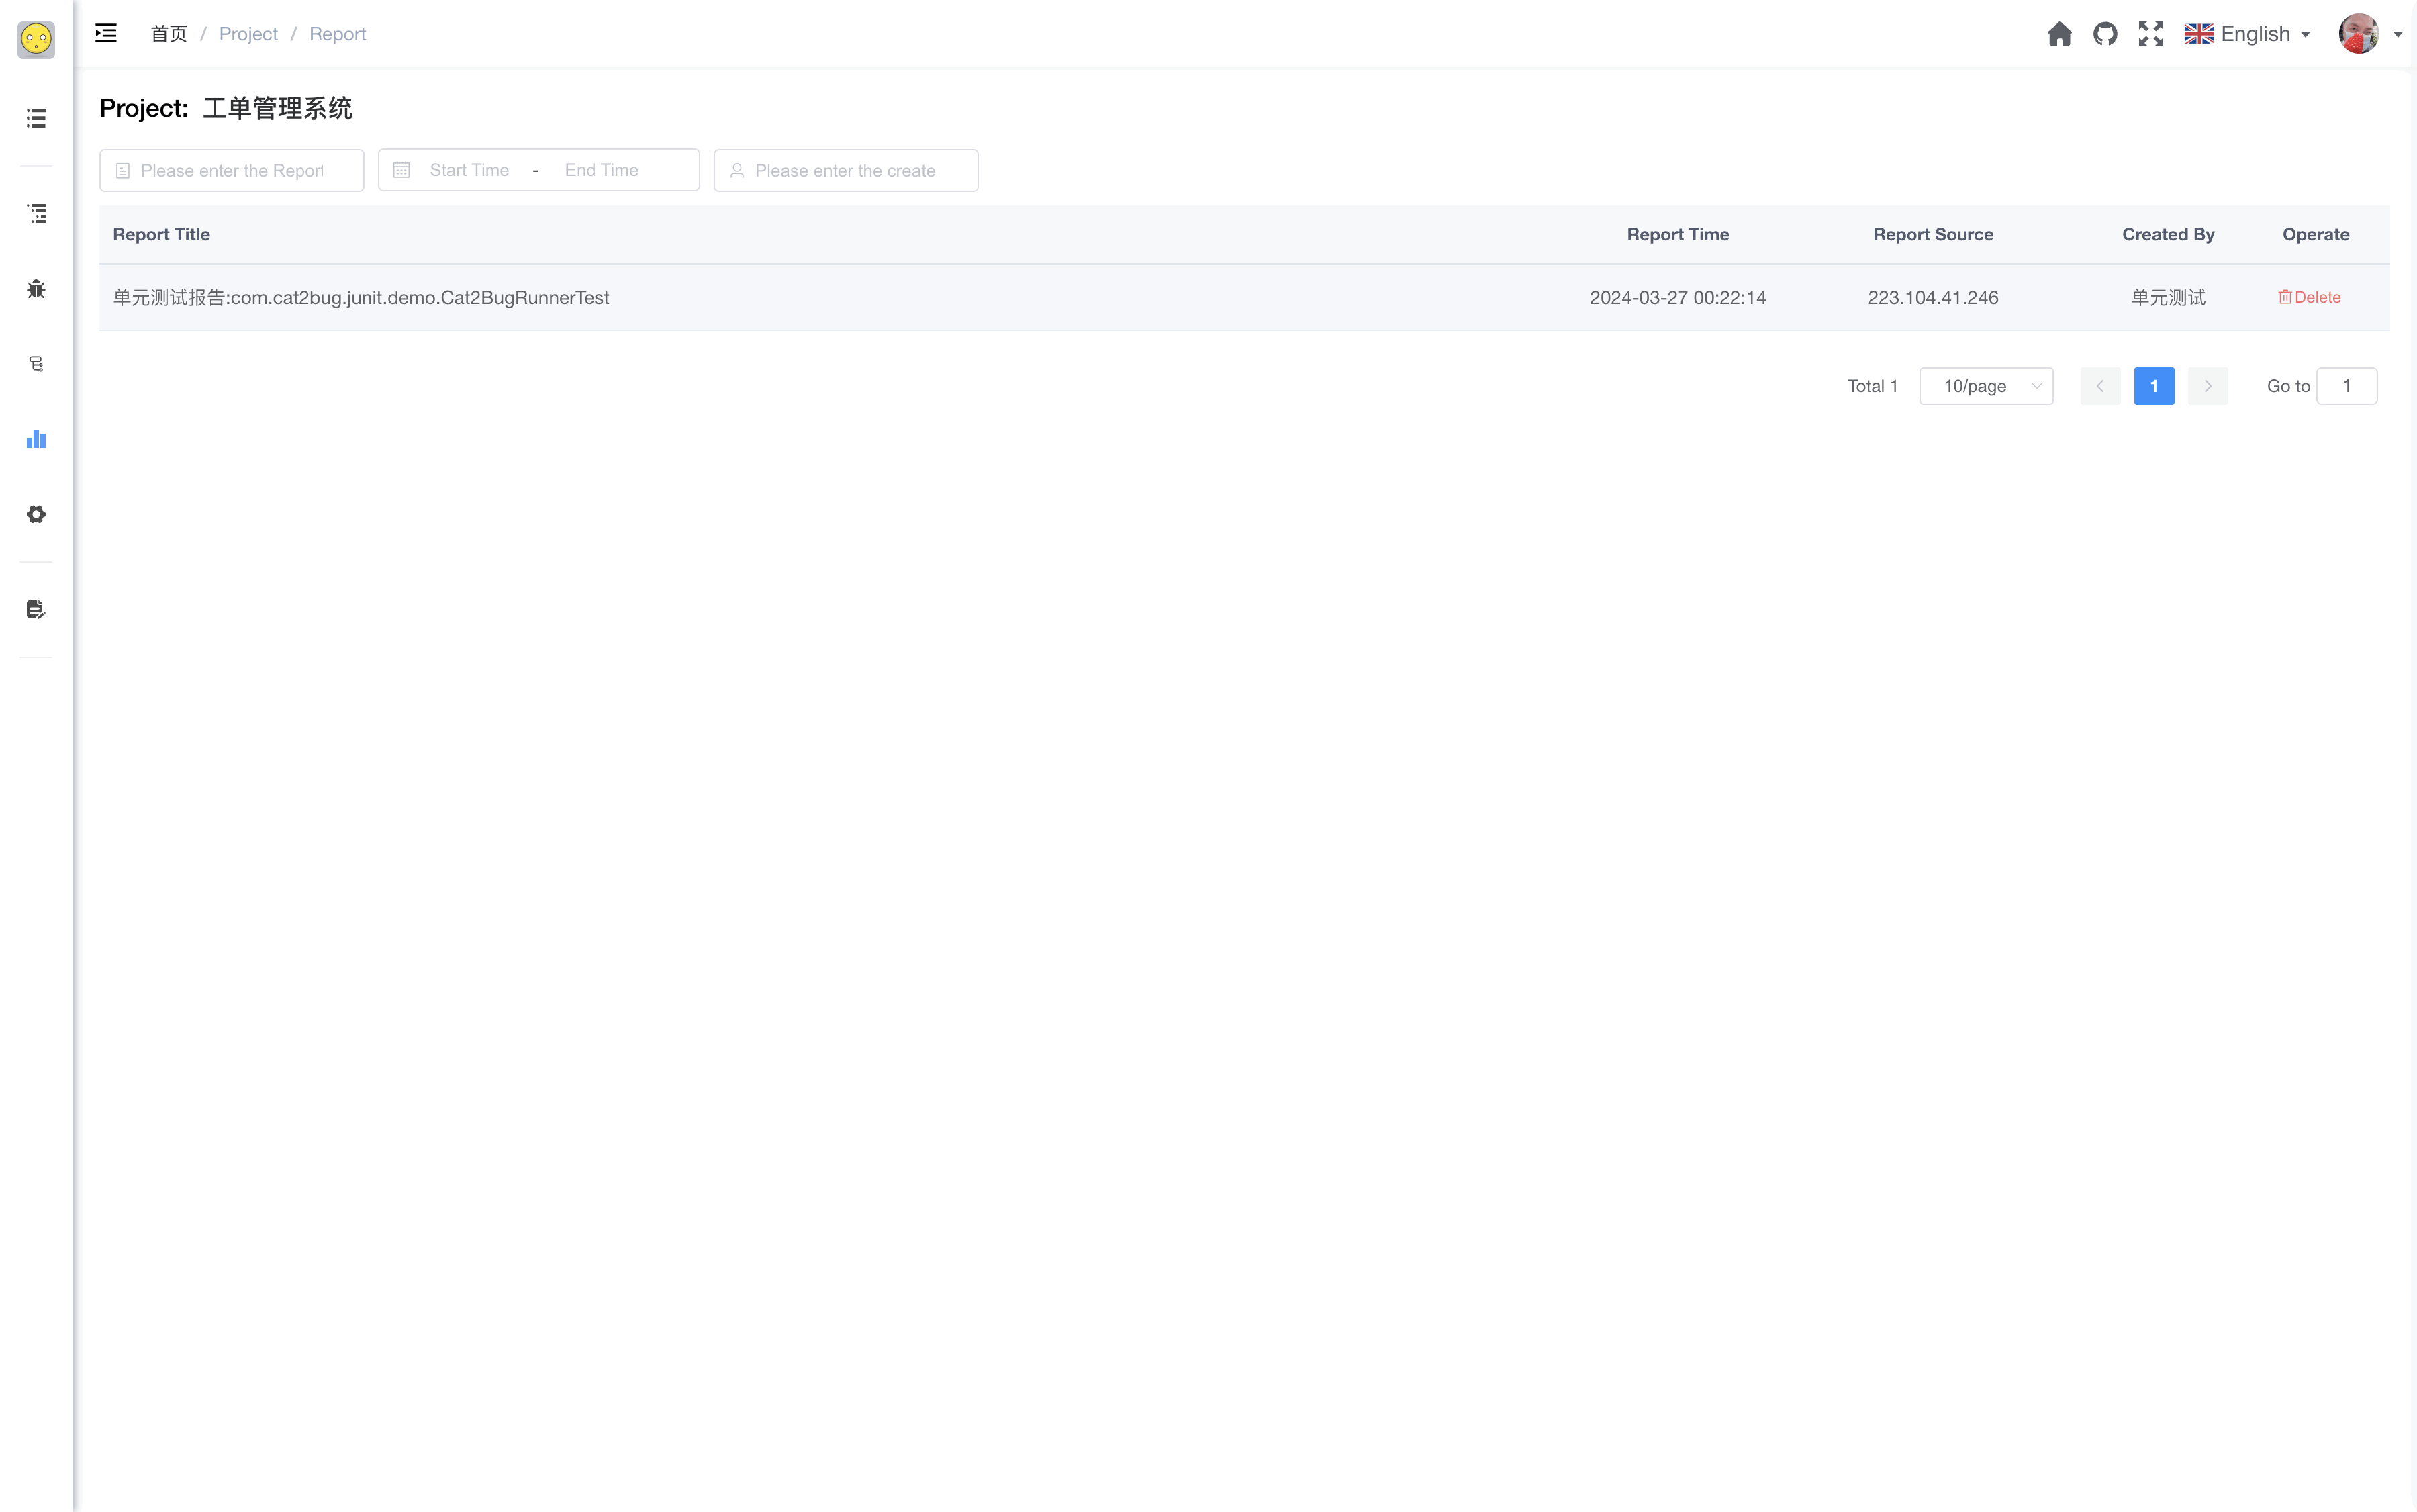Click the report title 单元测试报告:com.cat2bug

(361, 296)
